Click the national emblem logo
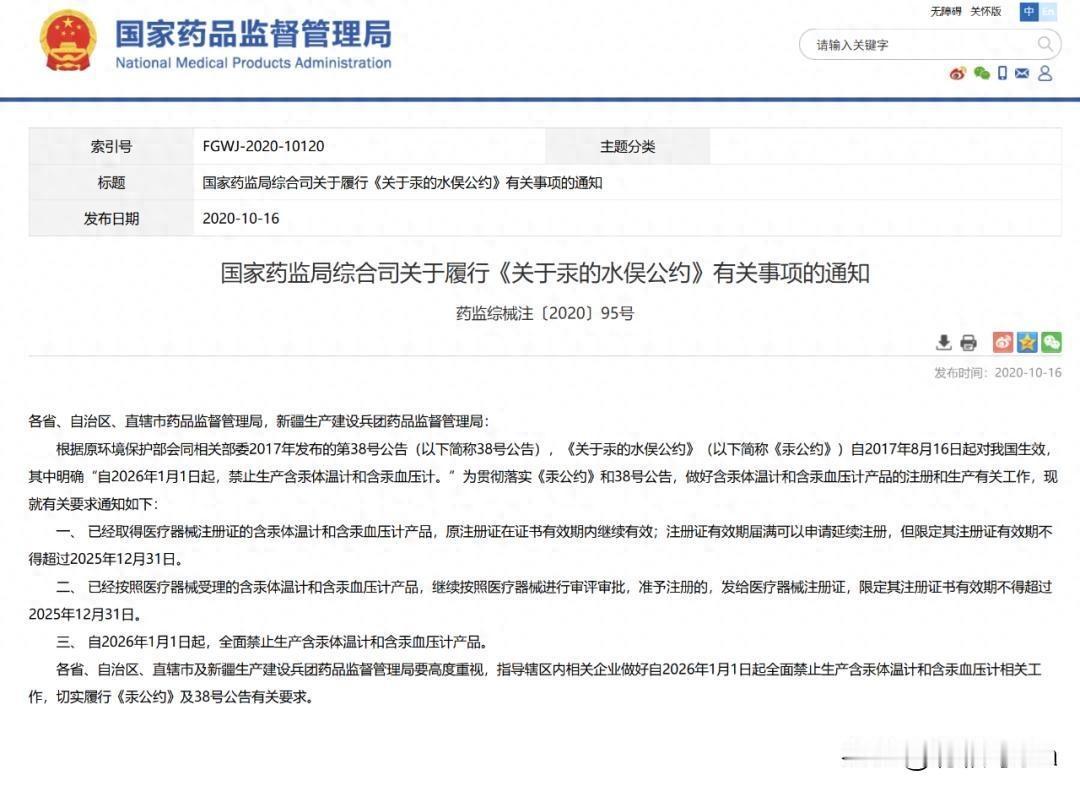The image size is (1080, 791). tap(68, 41)
